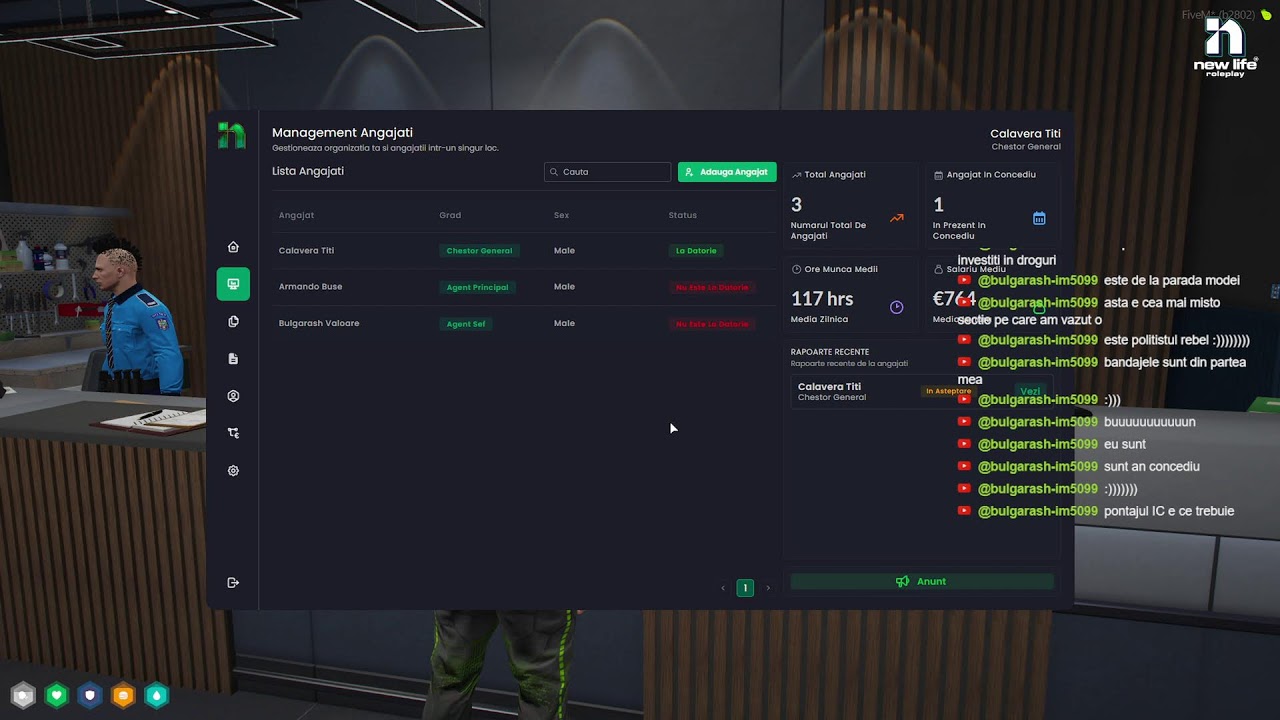Click the Angajat In Concediu card title
Screen dimensions: 1280x720
pos(991,174)
